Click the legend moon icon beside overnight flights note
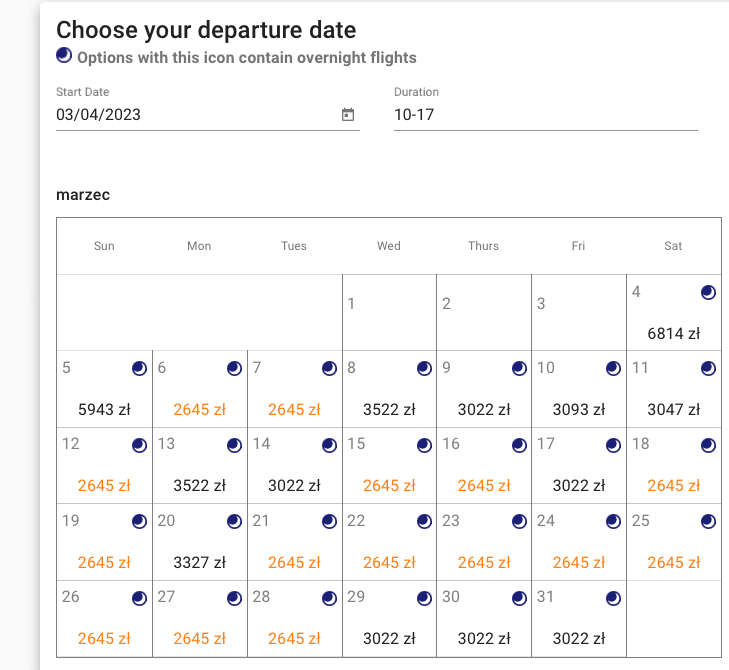This screenshot has height=670, width=729. click(64, 55)
